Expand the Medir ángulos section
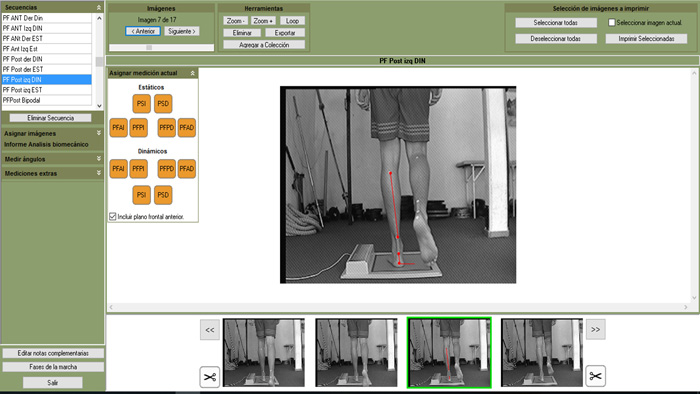Viewport: 700px width, 394px height. pos(99,158)
